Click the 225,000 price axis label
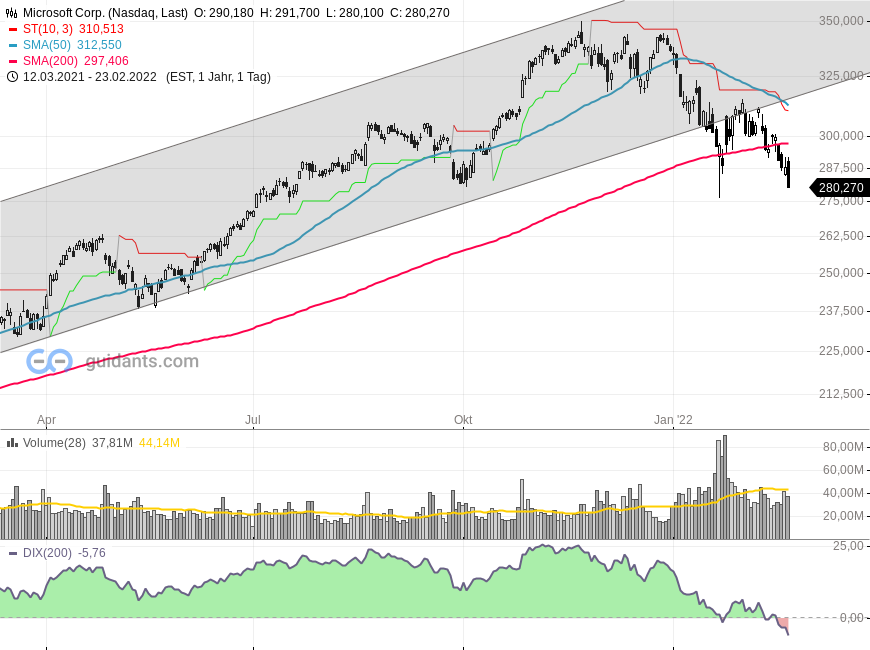 (x=841, y=351)
